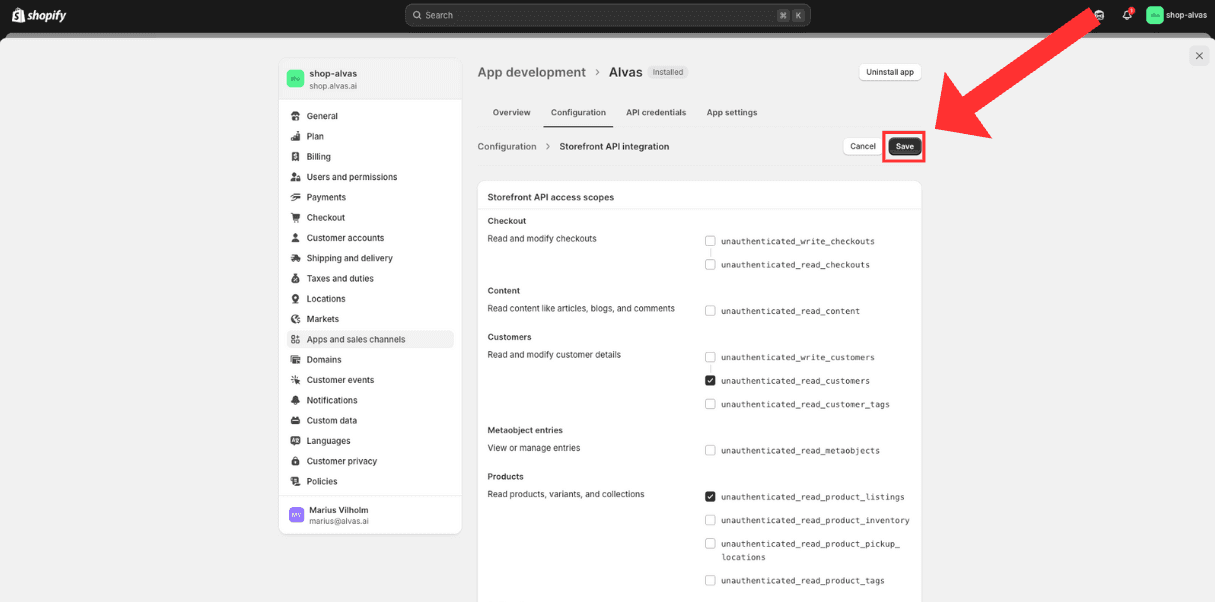
Task: Click the Installed status badge
Action: pos(668,72)
